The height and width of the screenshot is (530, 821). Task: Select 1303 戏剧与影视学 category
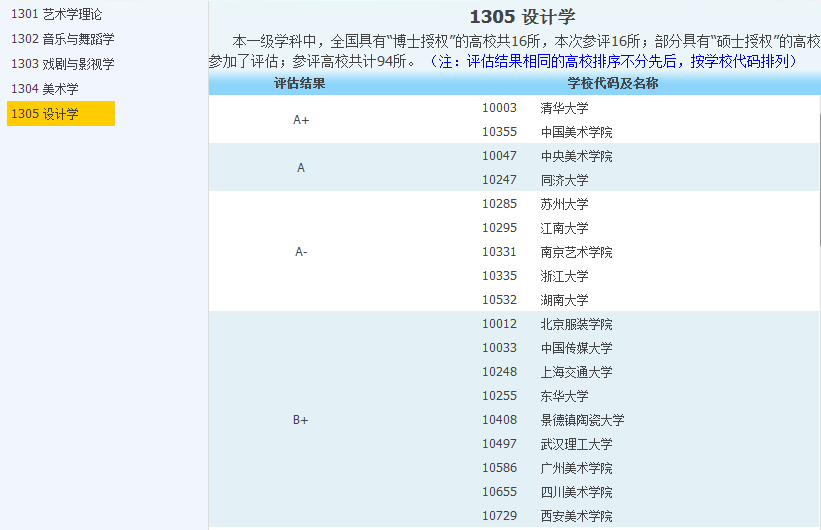coord(63,64)
